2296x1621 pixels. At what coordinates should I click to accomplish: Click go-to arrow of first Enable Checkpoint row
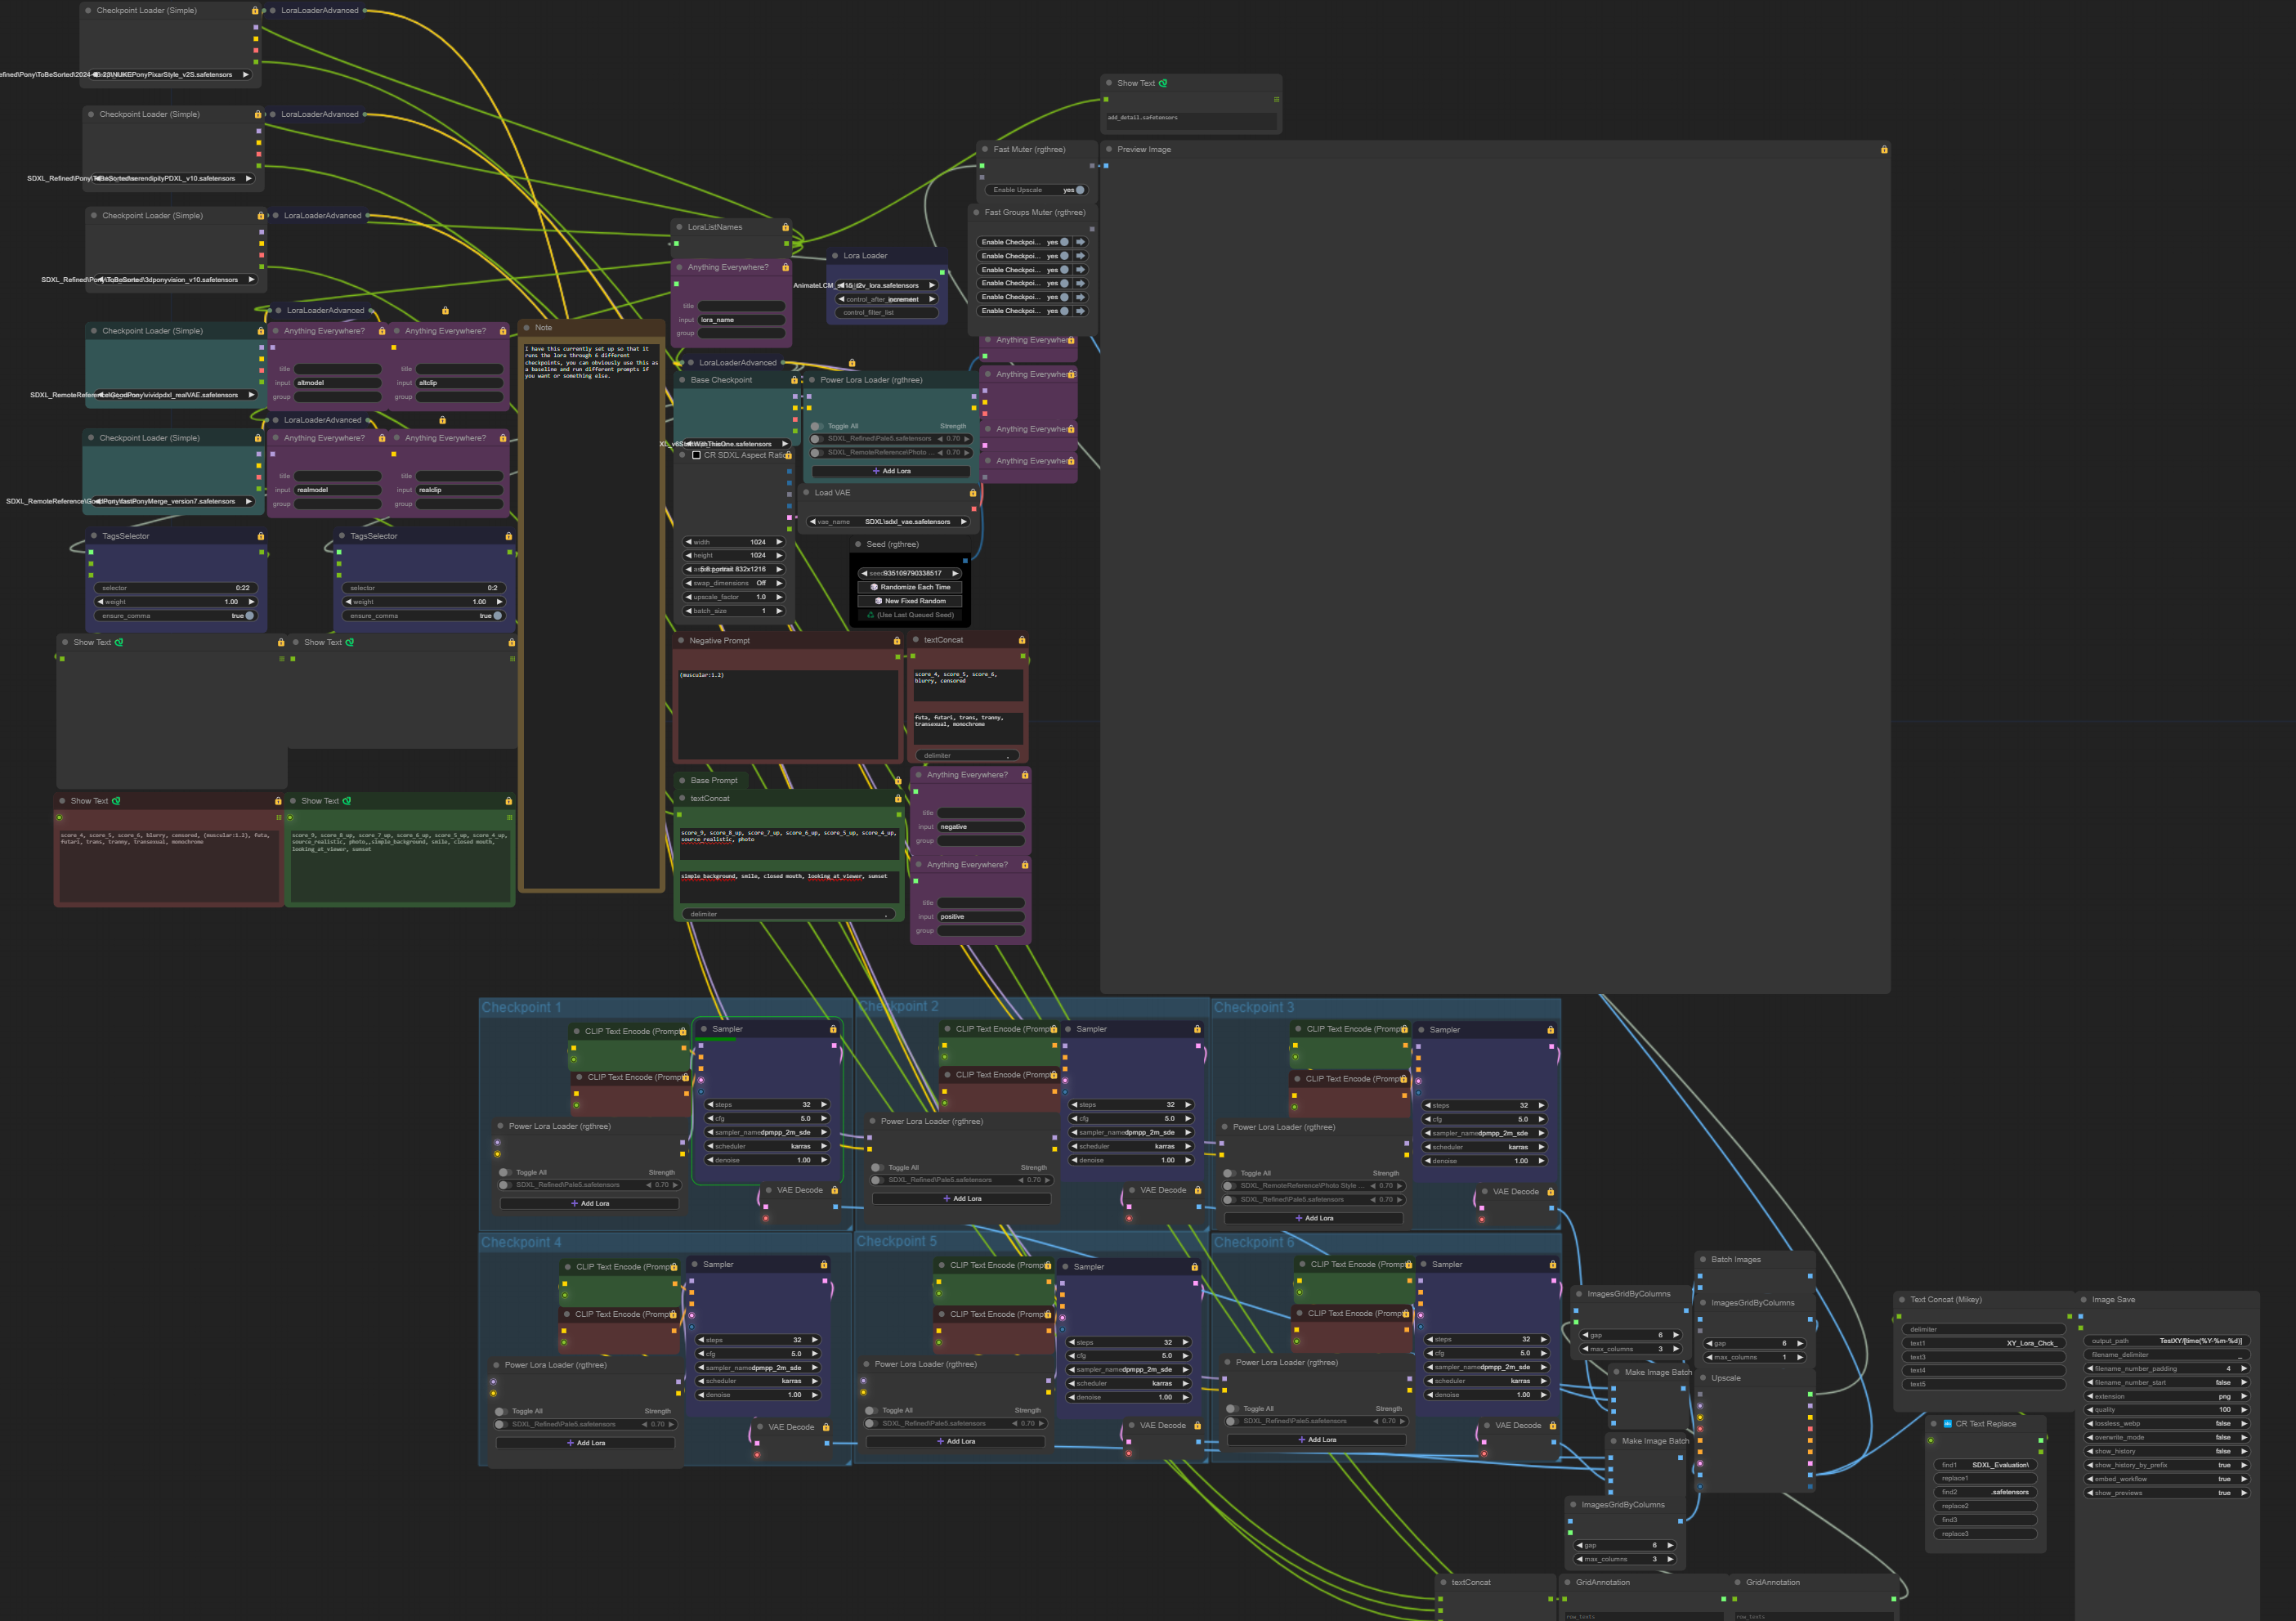pos(1081,242)
